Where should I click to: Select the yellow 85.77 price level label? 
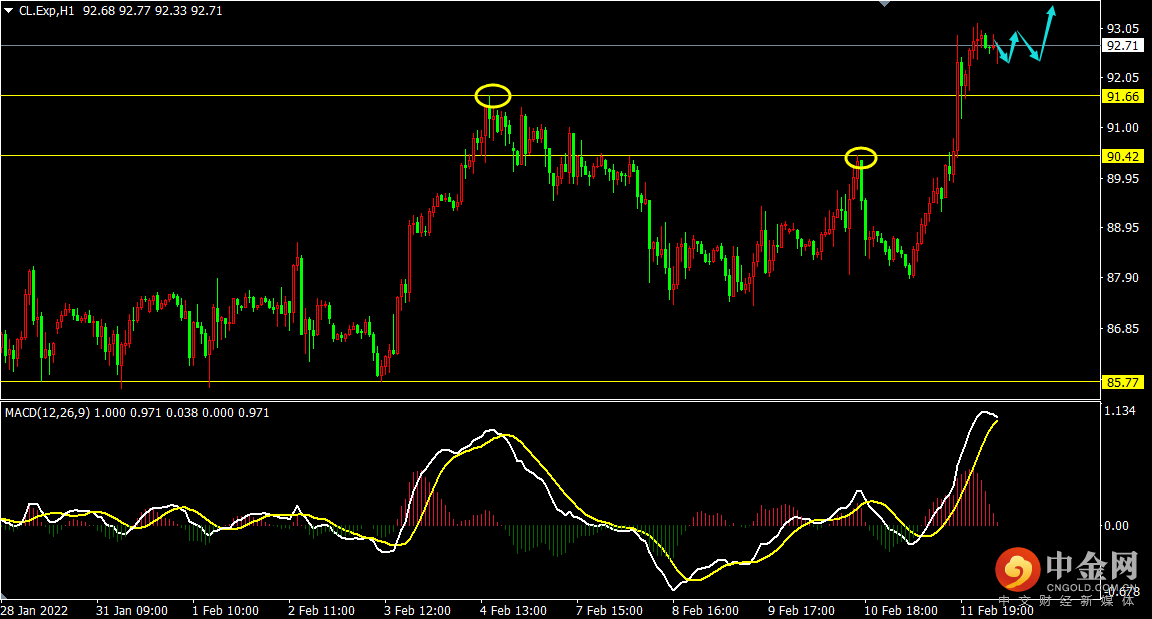[x=1123, y=382]
